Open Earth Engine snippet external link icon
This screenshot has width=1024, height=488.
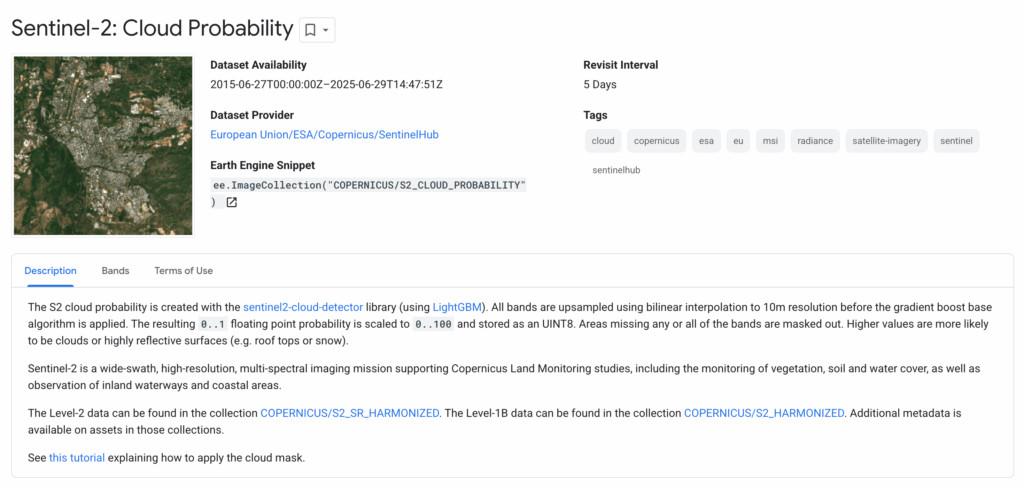(232, 203)
